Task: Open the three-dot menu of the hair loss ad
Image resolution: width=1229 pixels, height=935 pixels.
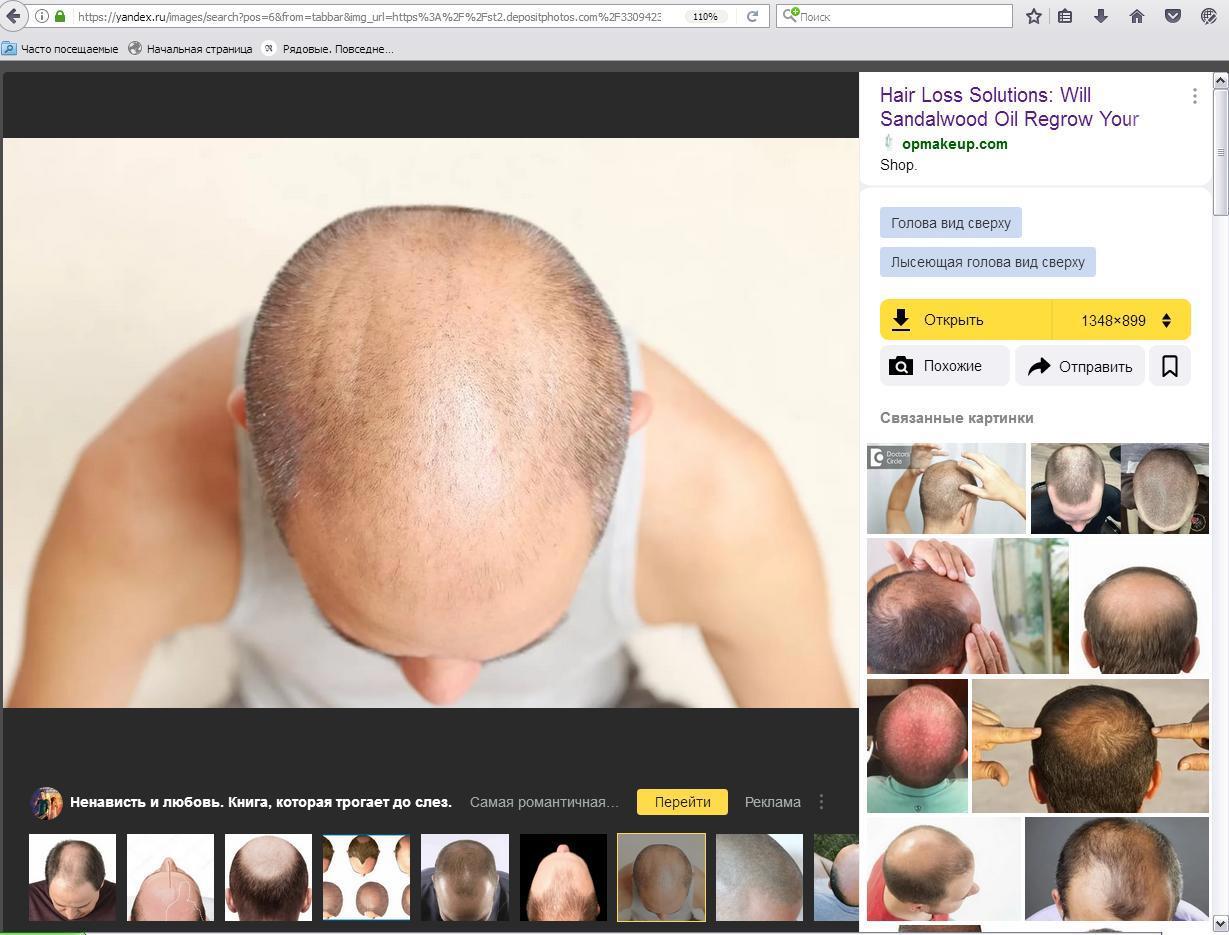Action: click(1194, 96)
